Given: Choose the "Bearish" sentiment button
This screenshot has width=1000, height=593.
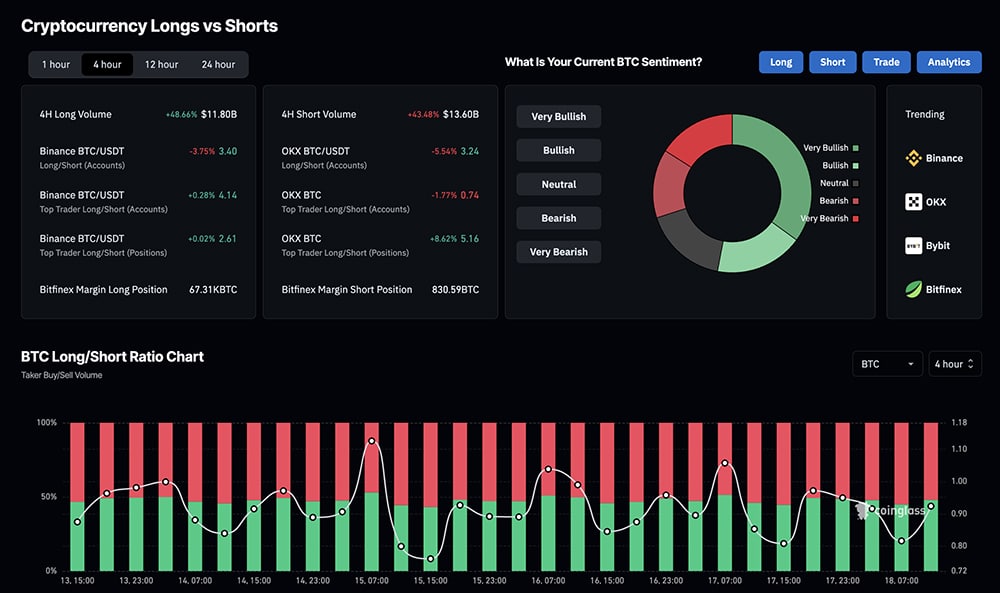Looking at the screenshot, I should (x=558, y=217).
